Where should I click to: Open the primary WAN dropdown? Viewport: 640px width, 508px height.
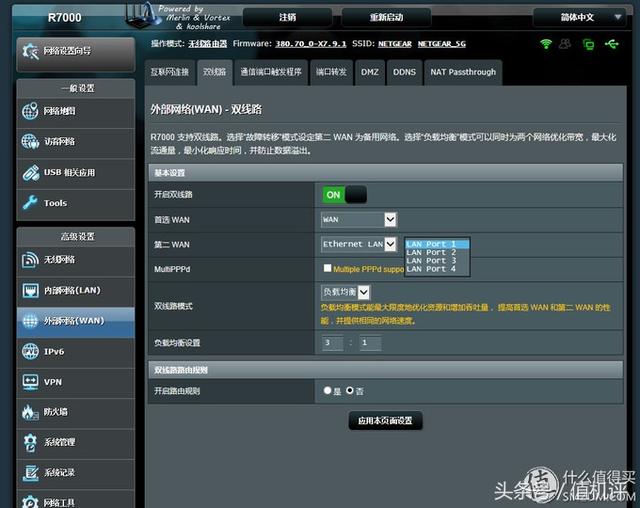pyautogui.click(x=358, y=220)
